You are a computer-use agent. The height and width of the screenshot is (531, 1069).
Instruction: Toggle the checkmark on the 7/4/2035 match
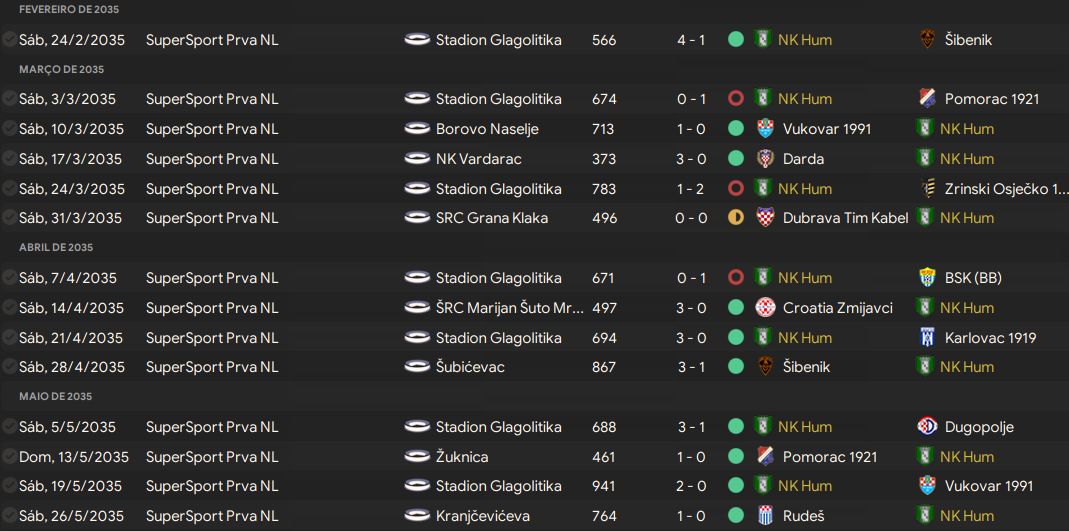(x=9, y=277)
